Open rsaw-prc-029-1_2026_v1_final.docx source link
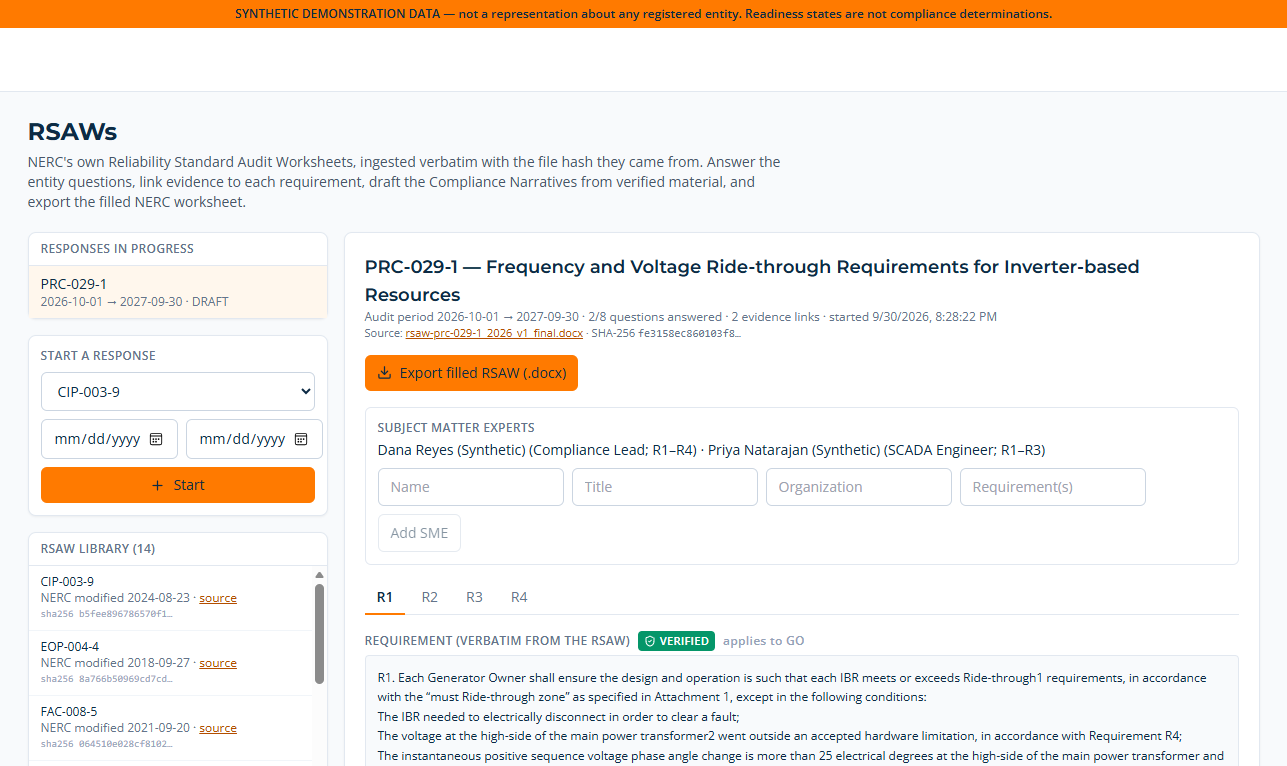Viewport: 1287px width, 766px height. (494, 333)
